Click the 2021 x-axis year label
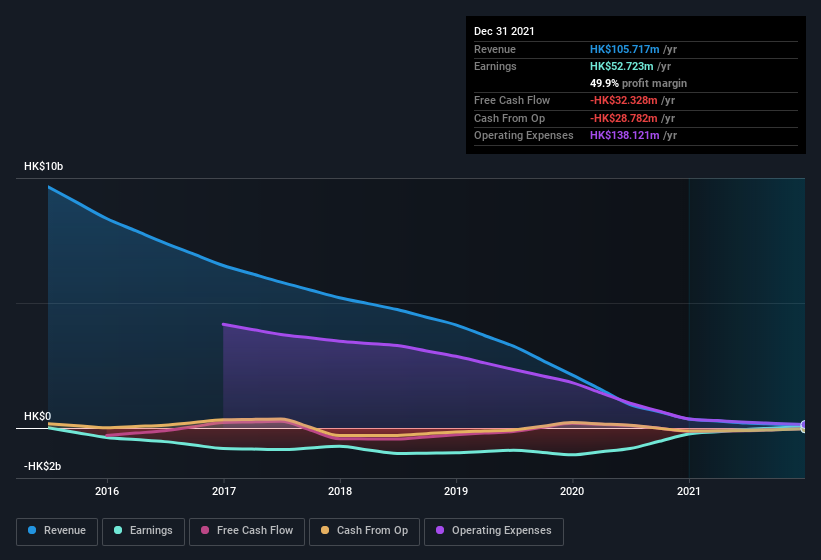821x560 pixels. [x=689, y=491]
